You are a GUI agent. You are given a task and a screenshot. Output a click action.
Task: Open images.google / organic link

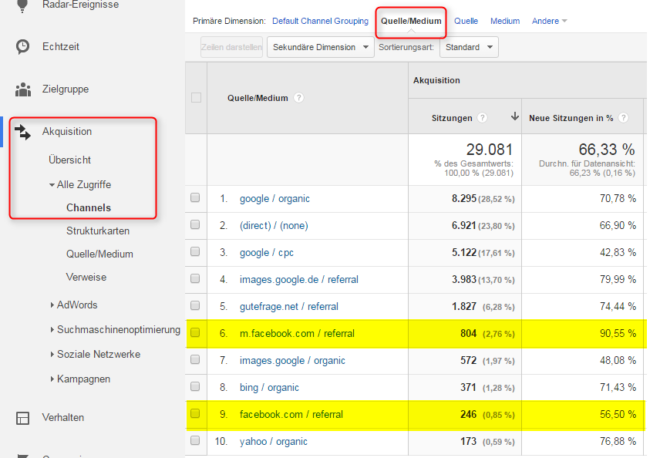click(x=292, y=360)
